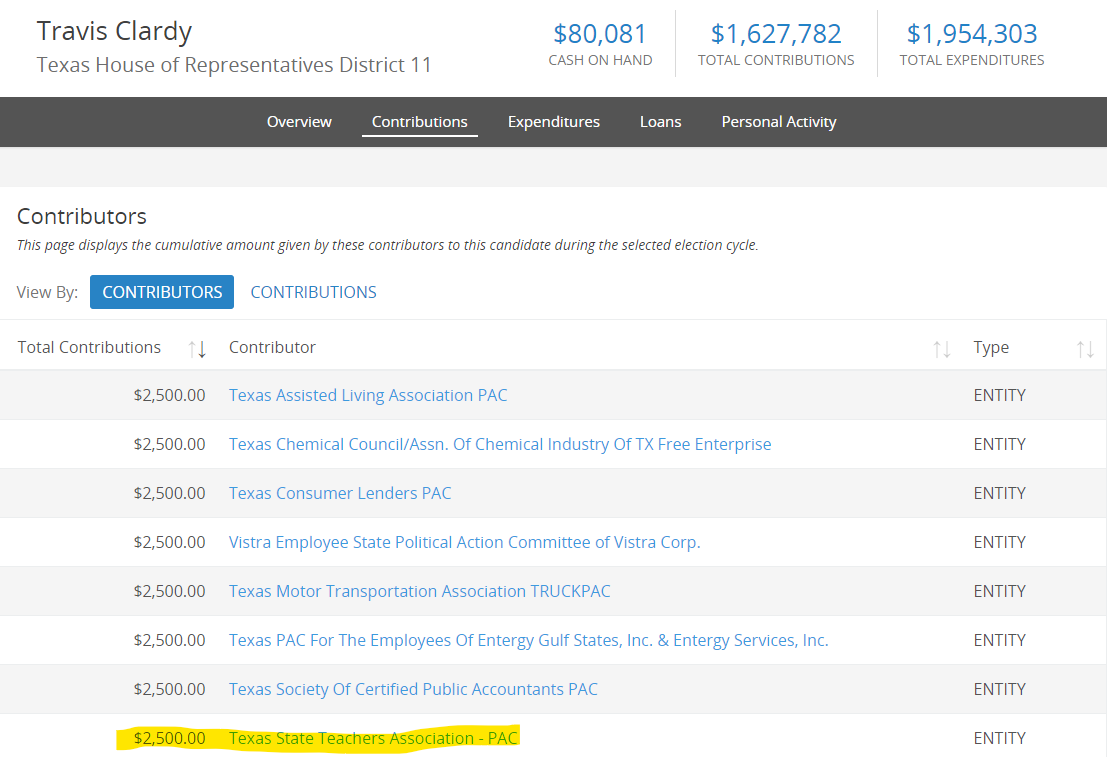
Task: Click the Contributors section heading
Action: 82,216
